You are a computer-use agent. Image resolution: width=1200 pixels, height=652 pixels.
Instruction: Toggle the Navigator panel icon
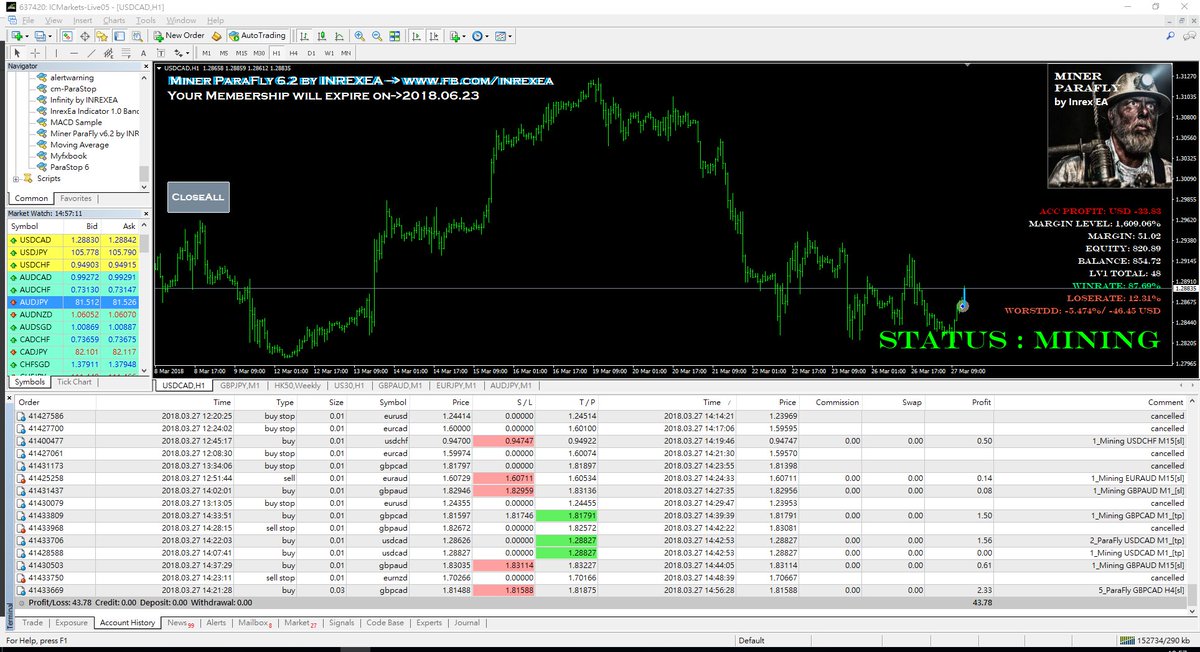pos(102,35)
